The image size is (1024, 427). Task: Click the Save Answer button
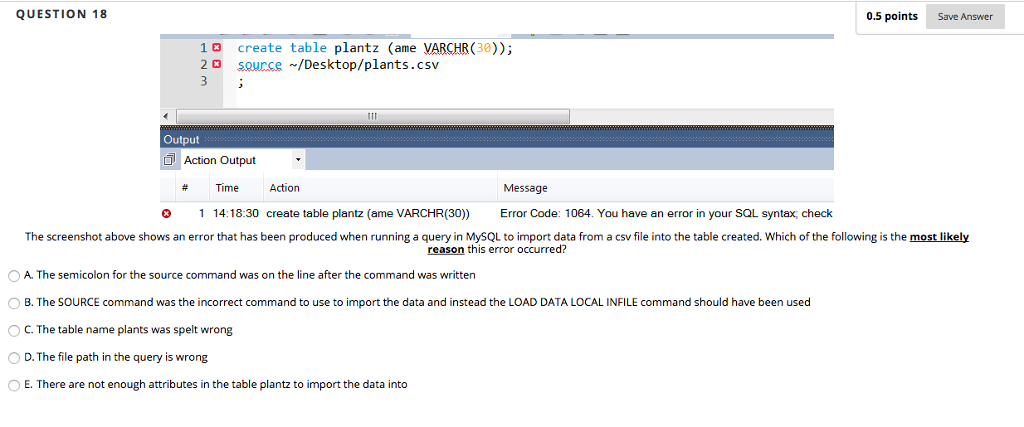pyautogui.click(x=965, y=16)
